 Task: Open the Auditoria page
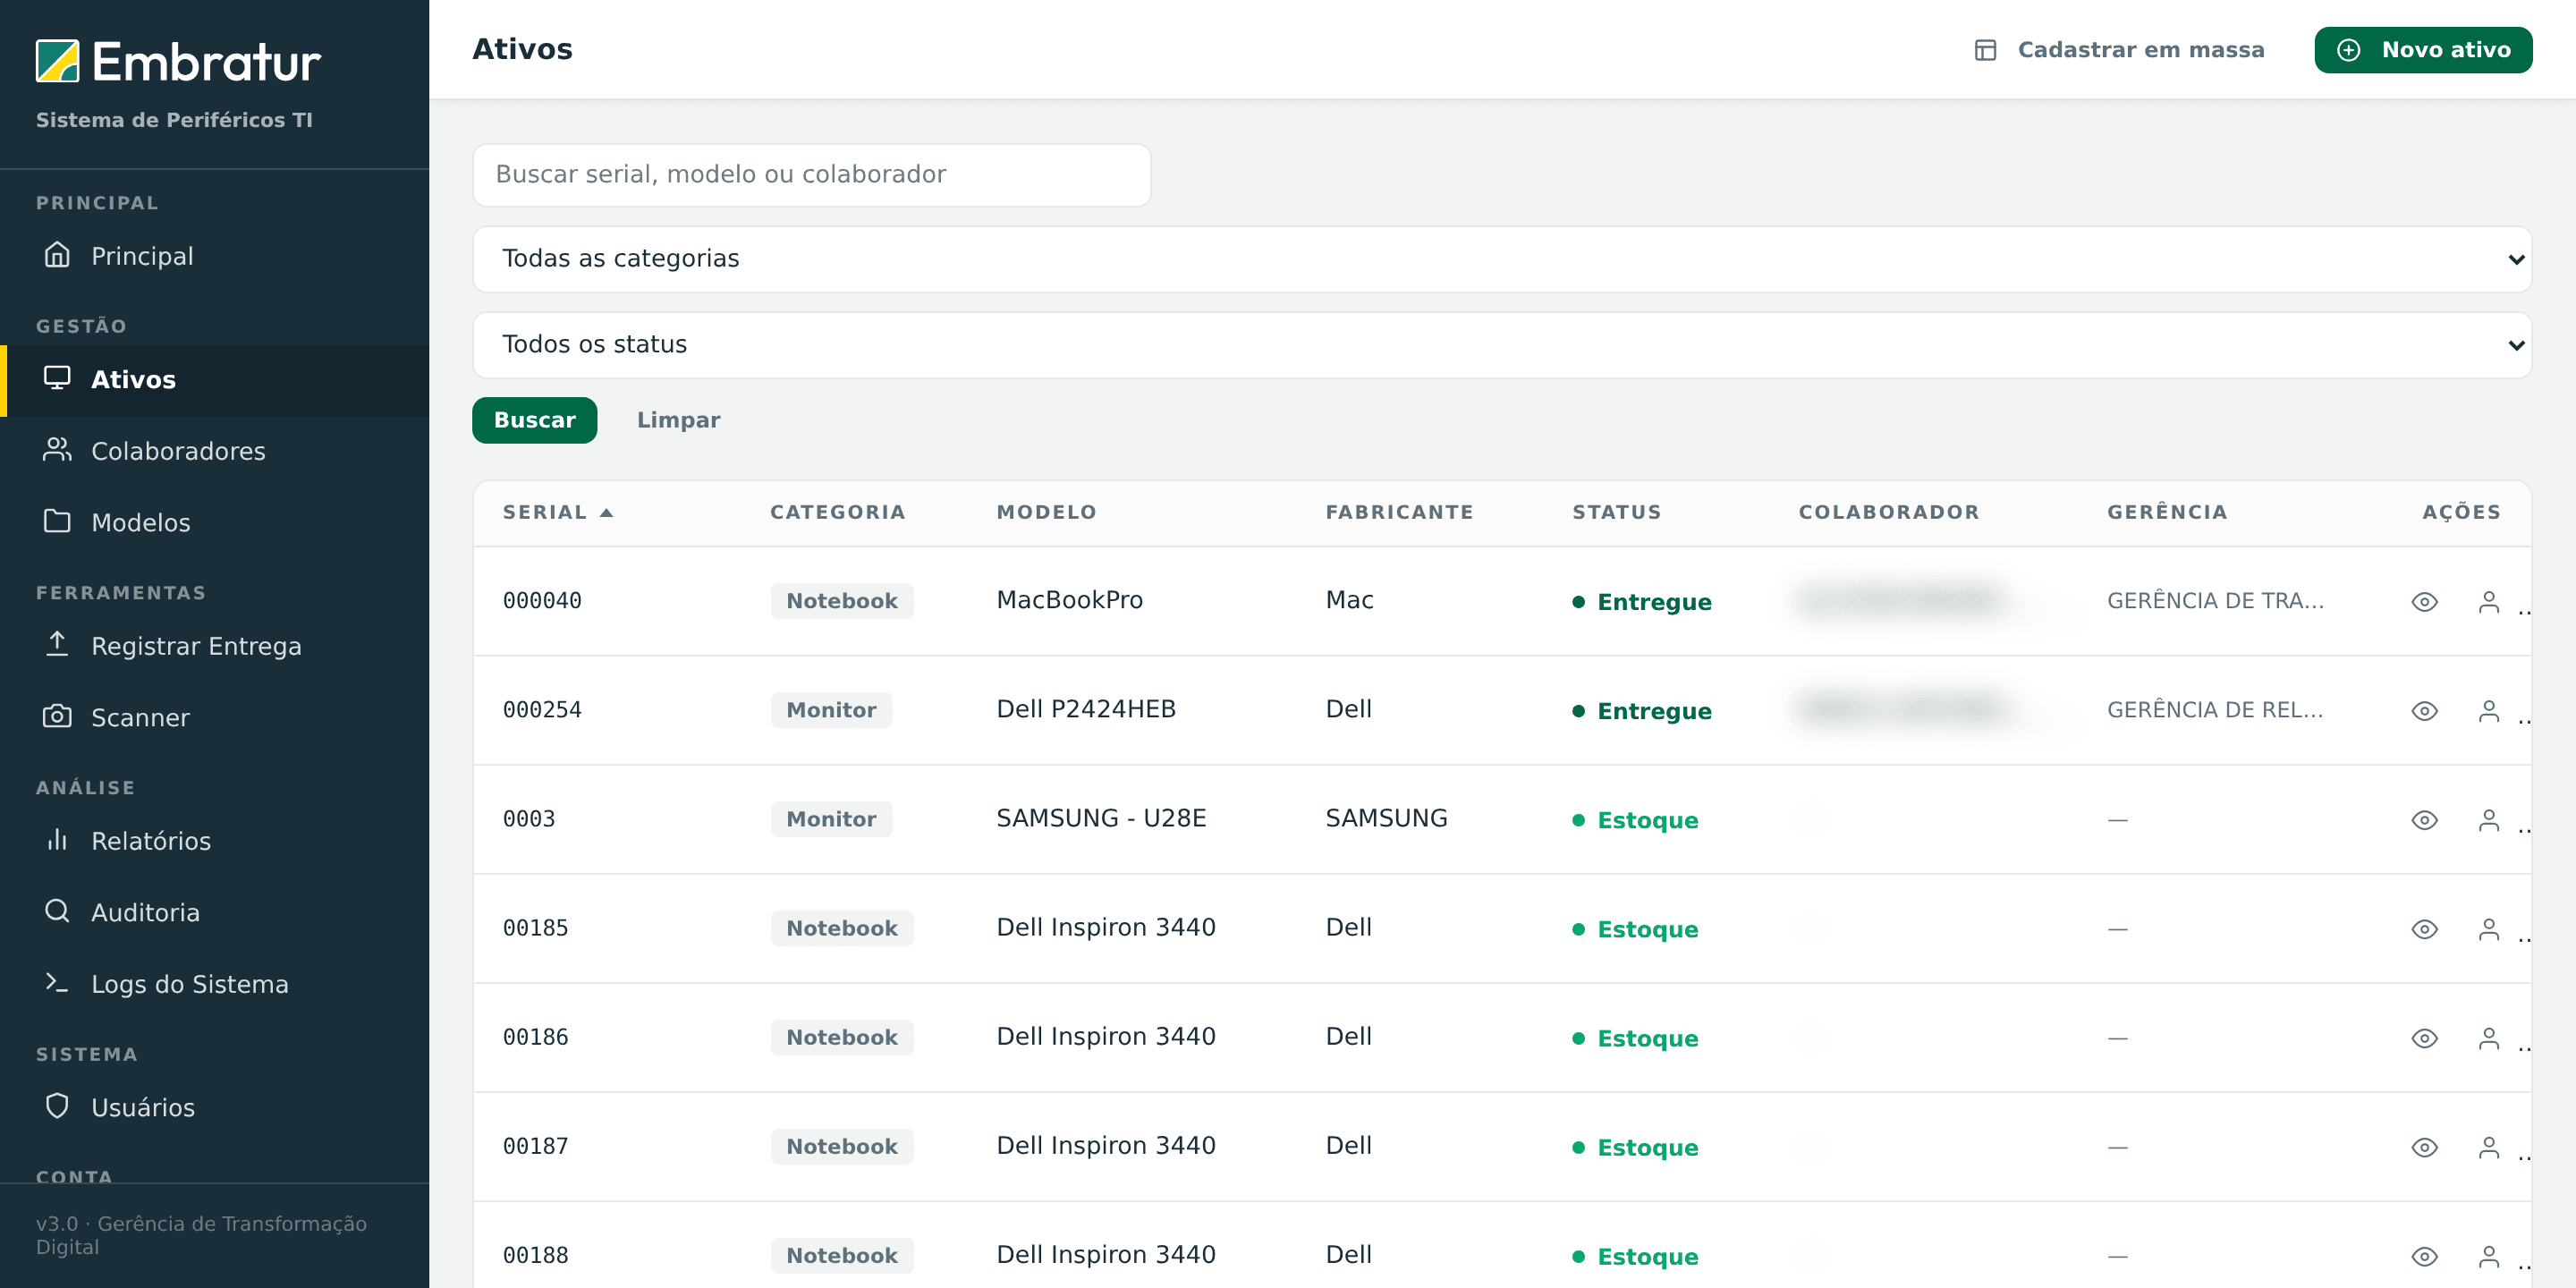pyautogui.click(x=214, y=912)
